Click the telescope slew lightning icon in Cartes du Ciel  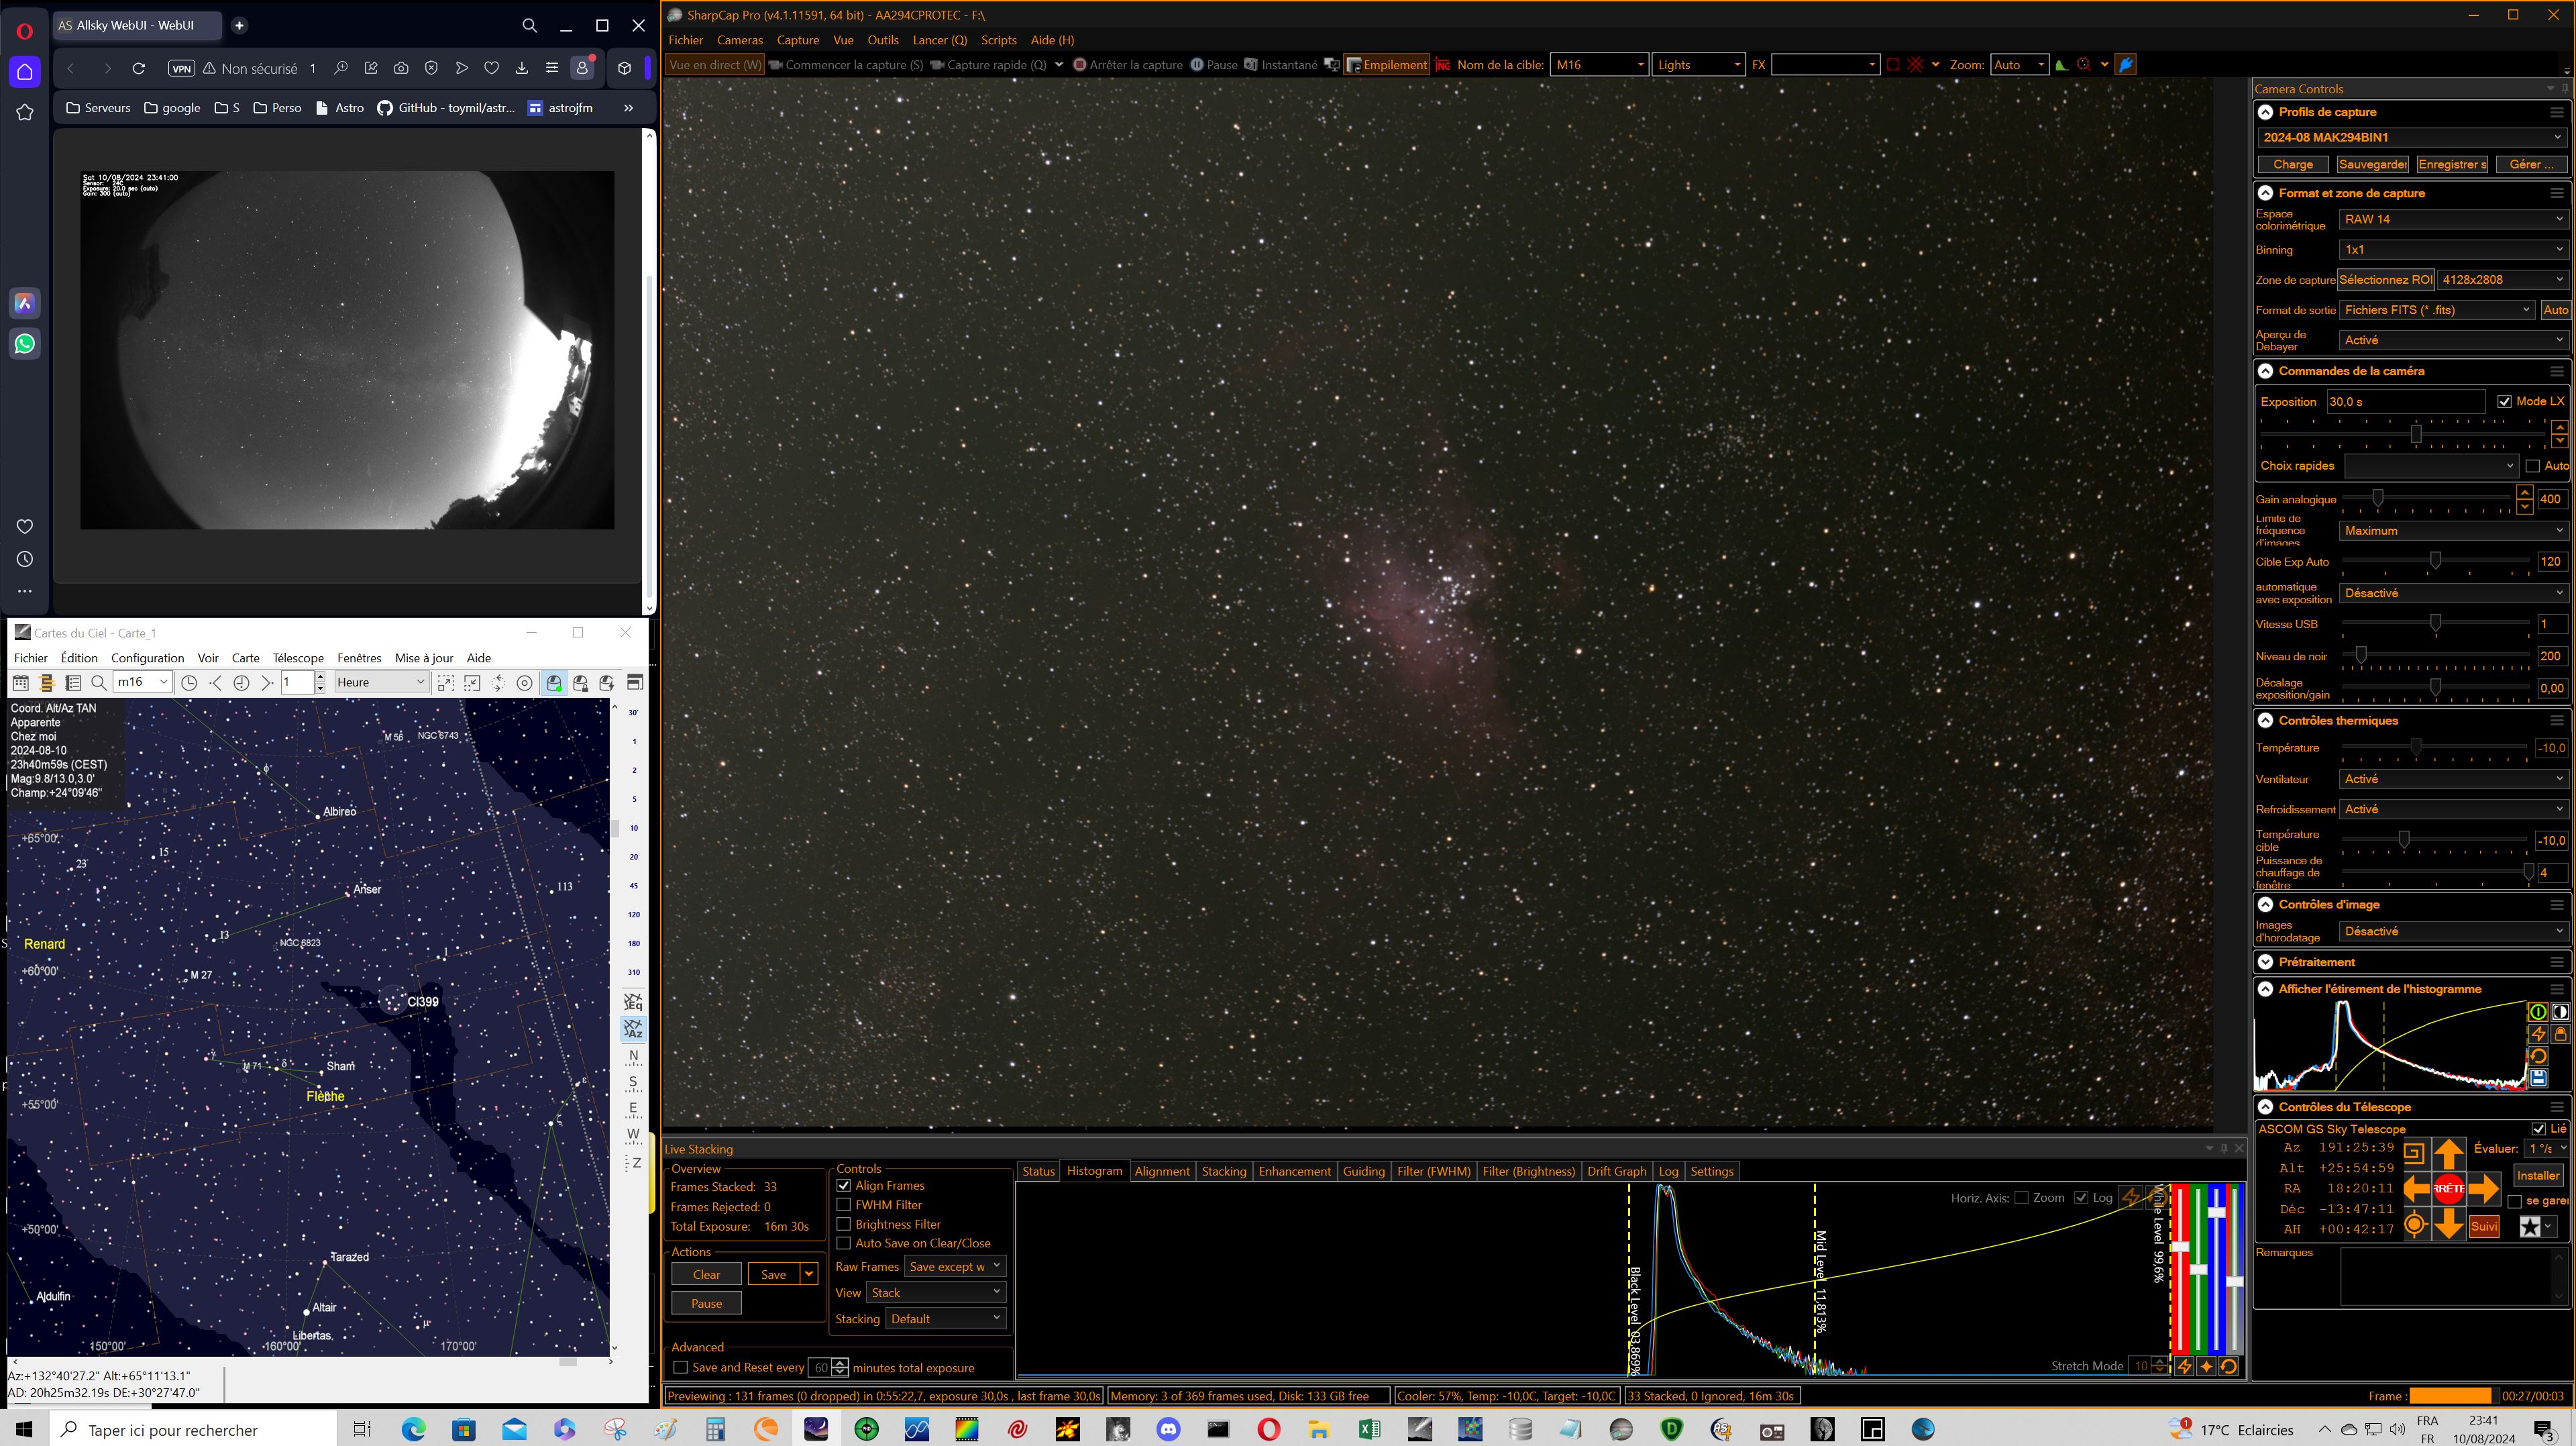[606, 683]
